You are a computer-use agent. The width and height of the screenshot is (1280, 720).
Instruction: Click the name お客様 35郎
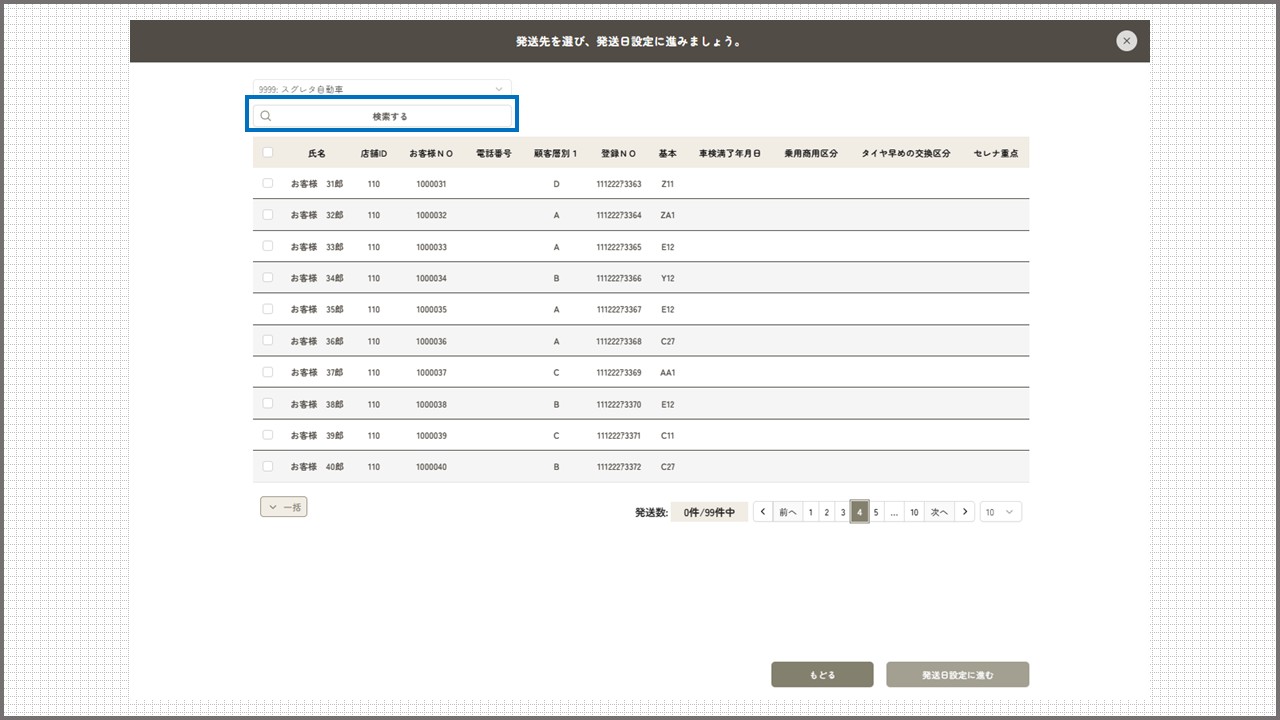pyautogui.click(x=317, y=310)
